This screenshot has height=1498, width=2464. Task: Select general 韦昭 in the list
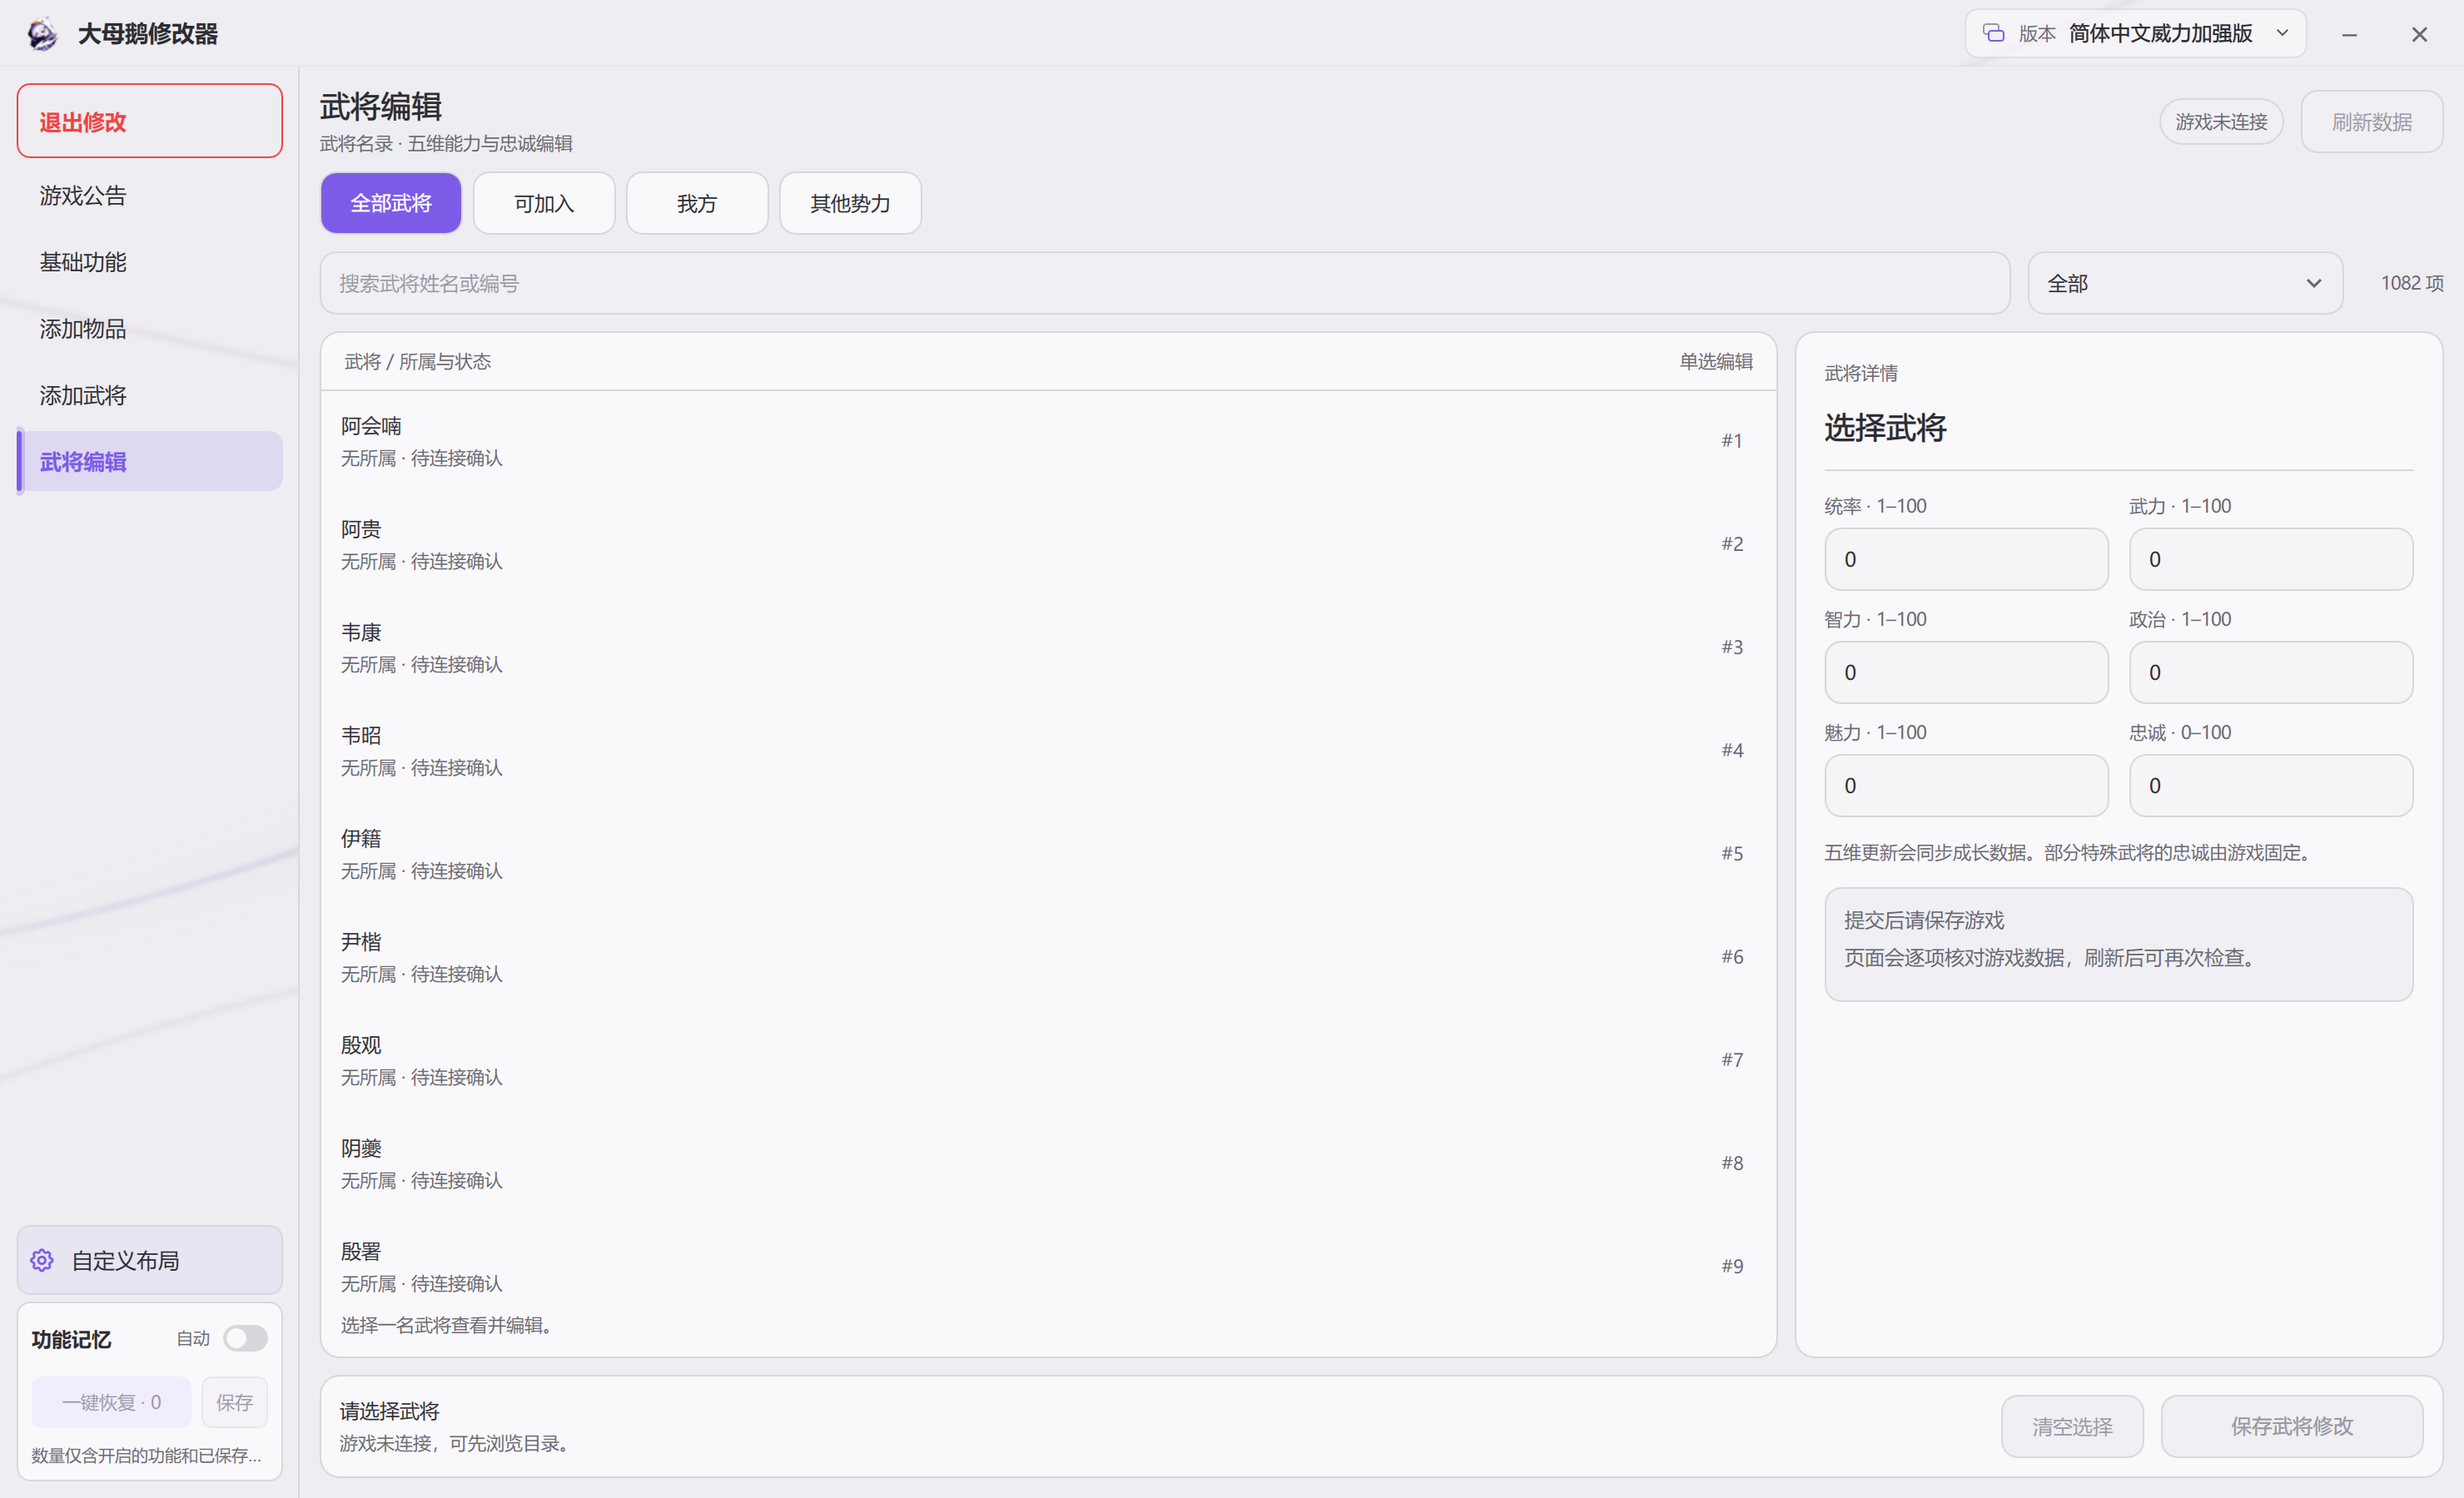tap(1048, 750)
